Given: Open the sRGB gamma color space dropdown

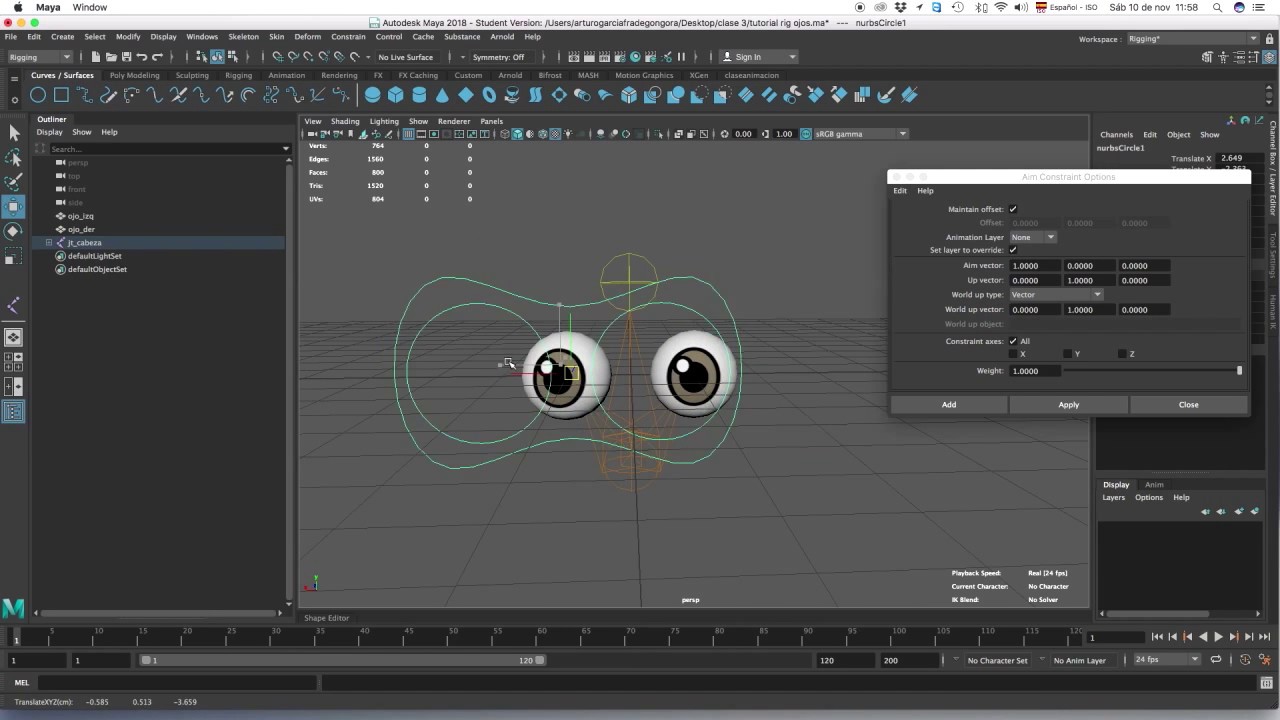Looking at the screenshot, I should click(860, 134).
